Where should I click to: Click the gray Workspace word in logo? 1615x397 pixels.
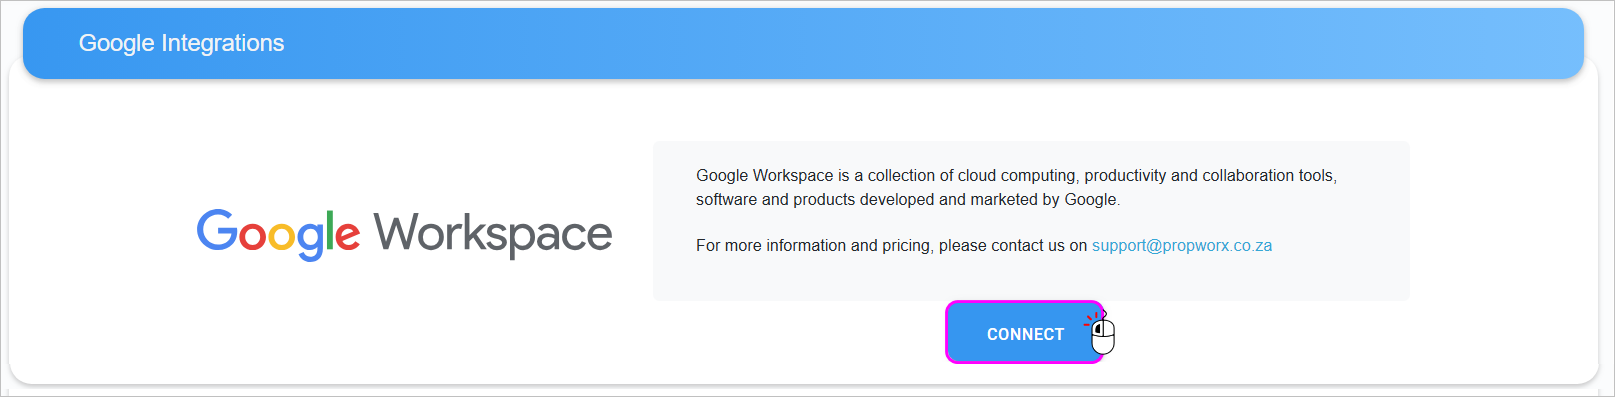point(493,235)
